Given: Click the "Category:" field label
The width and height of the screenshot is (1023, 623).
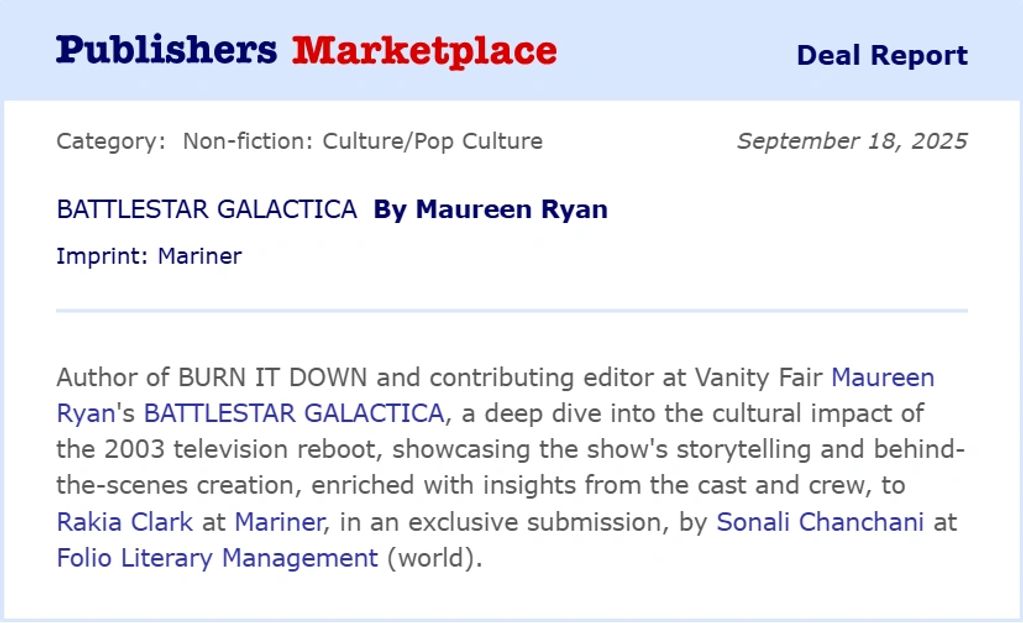Looking at the screenshot, I should point(111,141).
